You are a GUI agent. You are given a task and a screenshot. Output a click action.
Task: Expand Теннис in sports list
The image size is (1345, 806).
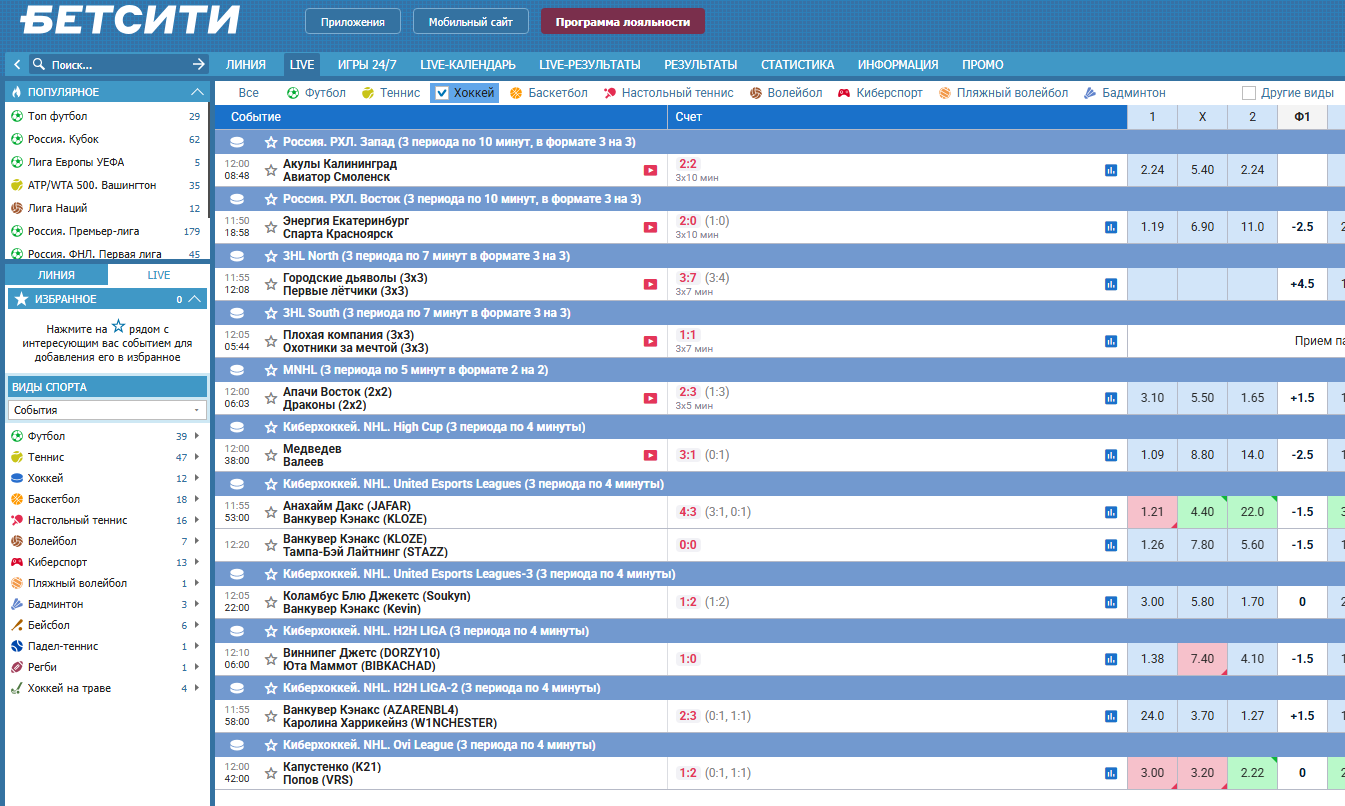pyautogui.click(x=197, y=457)
